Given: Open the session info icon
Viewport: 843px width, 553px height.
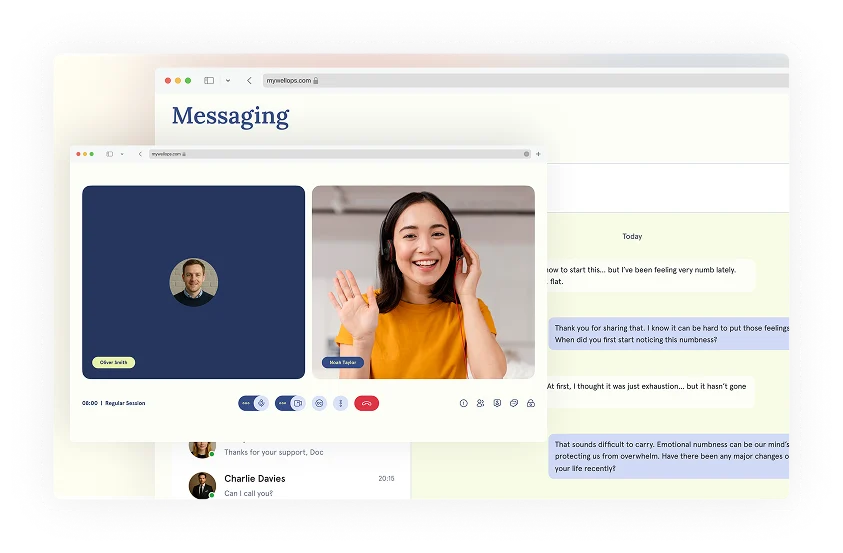Looking at the screenshot, I should point(463,403).
